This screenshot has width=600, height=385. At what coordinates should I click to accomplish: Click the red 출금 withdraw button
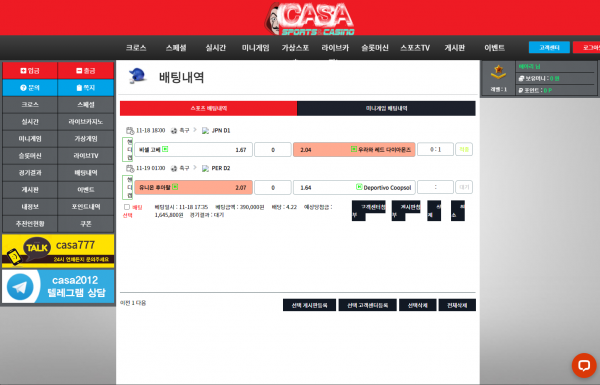[86, 70]
